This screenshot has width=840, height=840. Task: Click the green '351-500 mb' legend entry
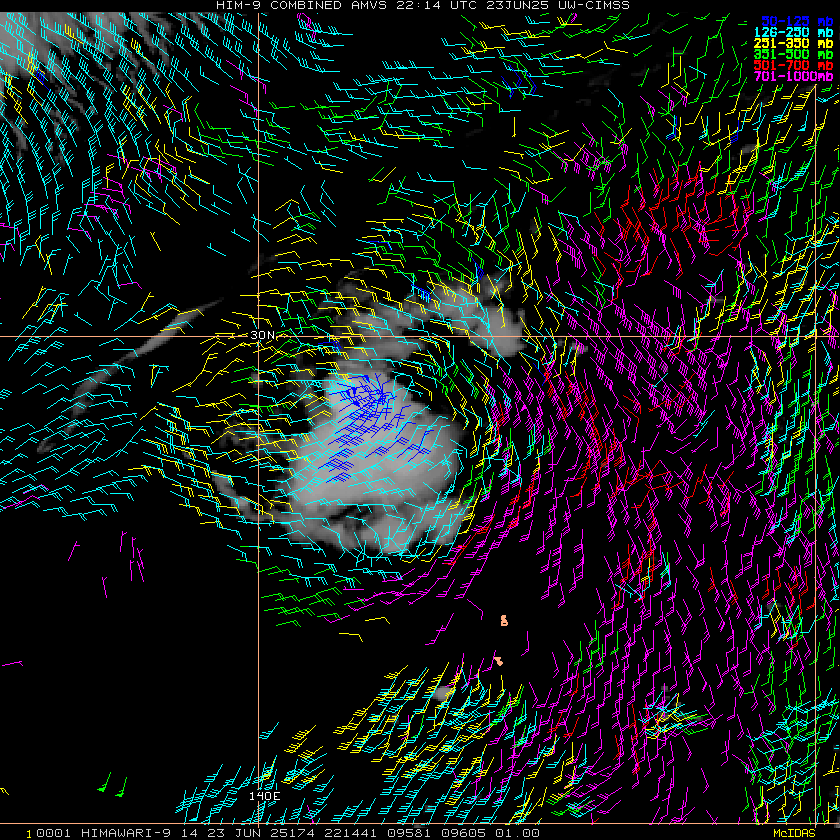click(793, 55)
